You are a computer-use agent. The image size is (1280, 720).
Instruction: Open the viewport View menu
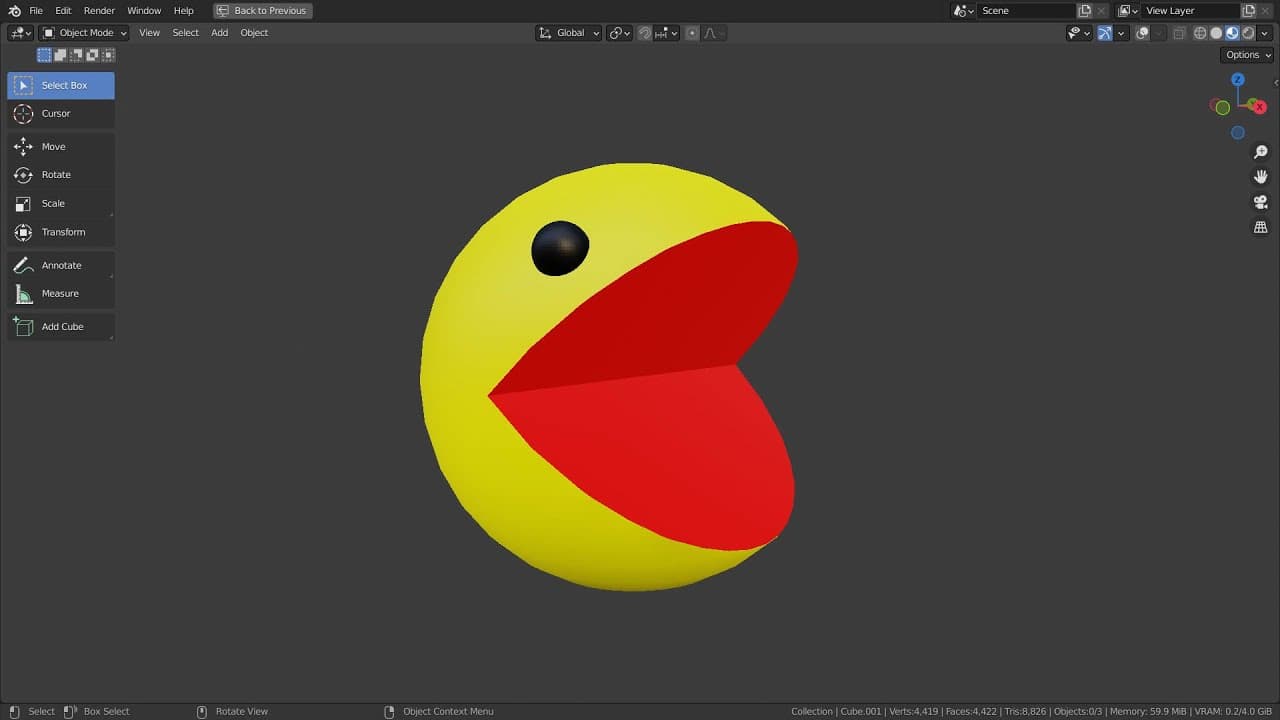149,33
